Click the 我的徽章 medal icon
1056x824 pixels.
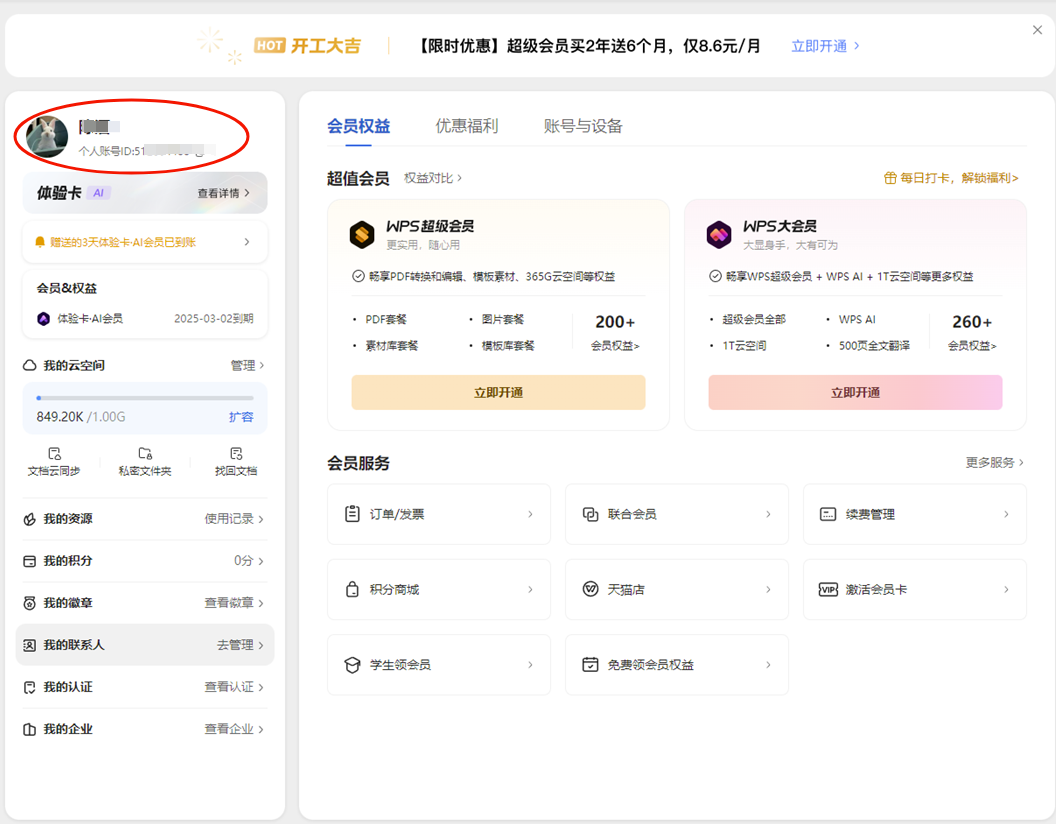(30, 603)
